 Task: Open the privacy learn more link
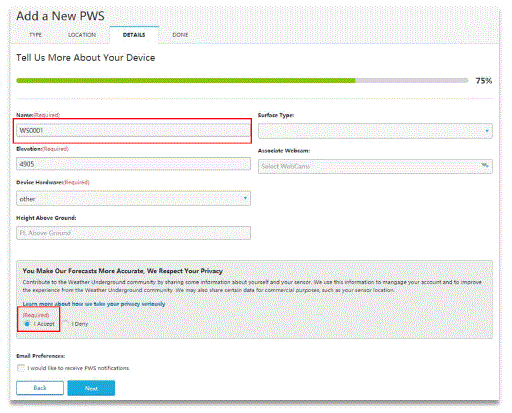pos(94,304)
